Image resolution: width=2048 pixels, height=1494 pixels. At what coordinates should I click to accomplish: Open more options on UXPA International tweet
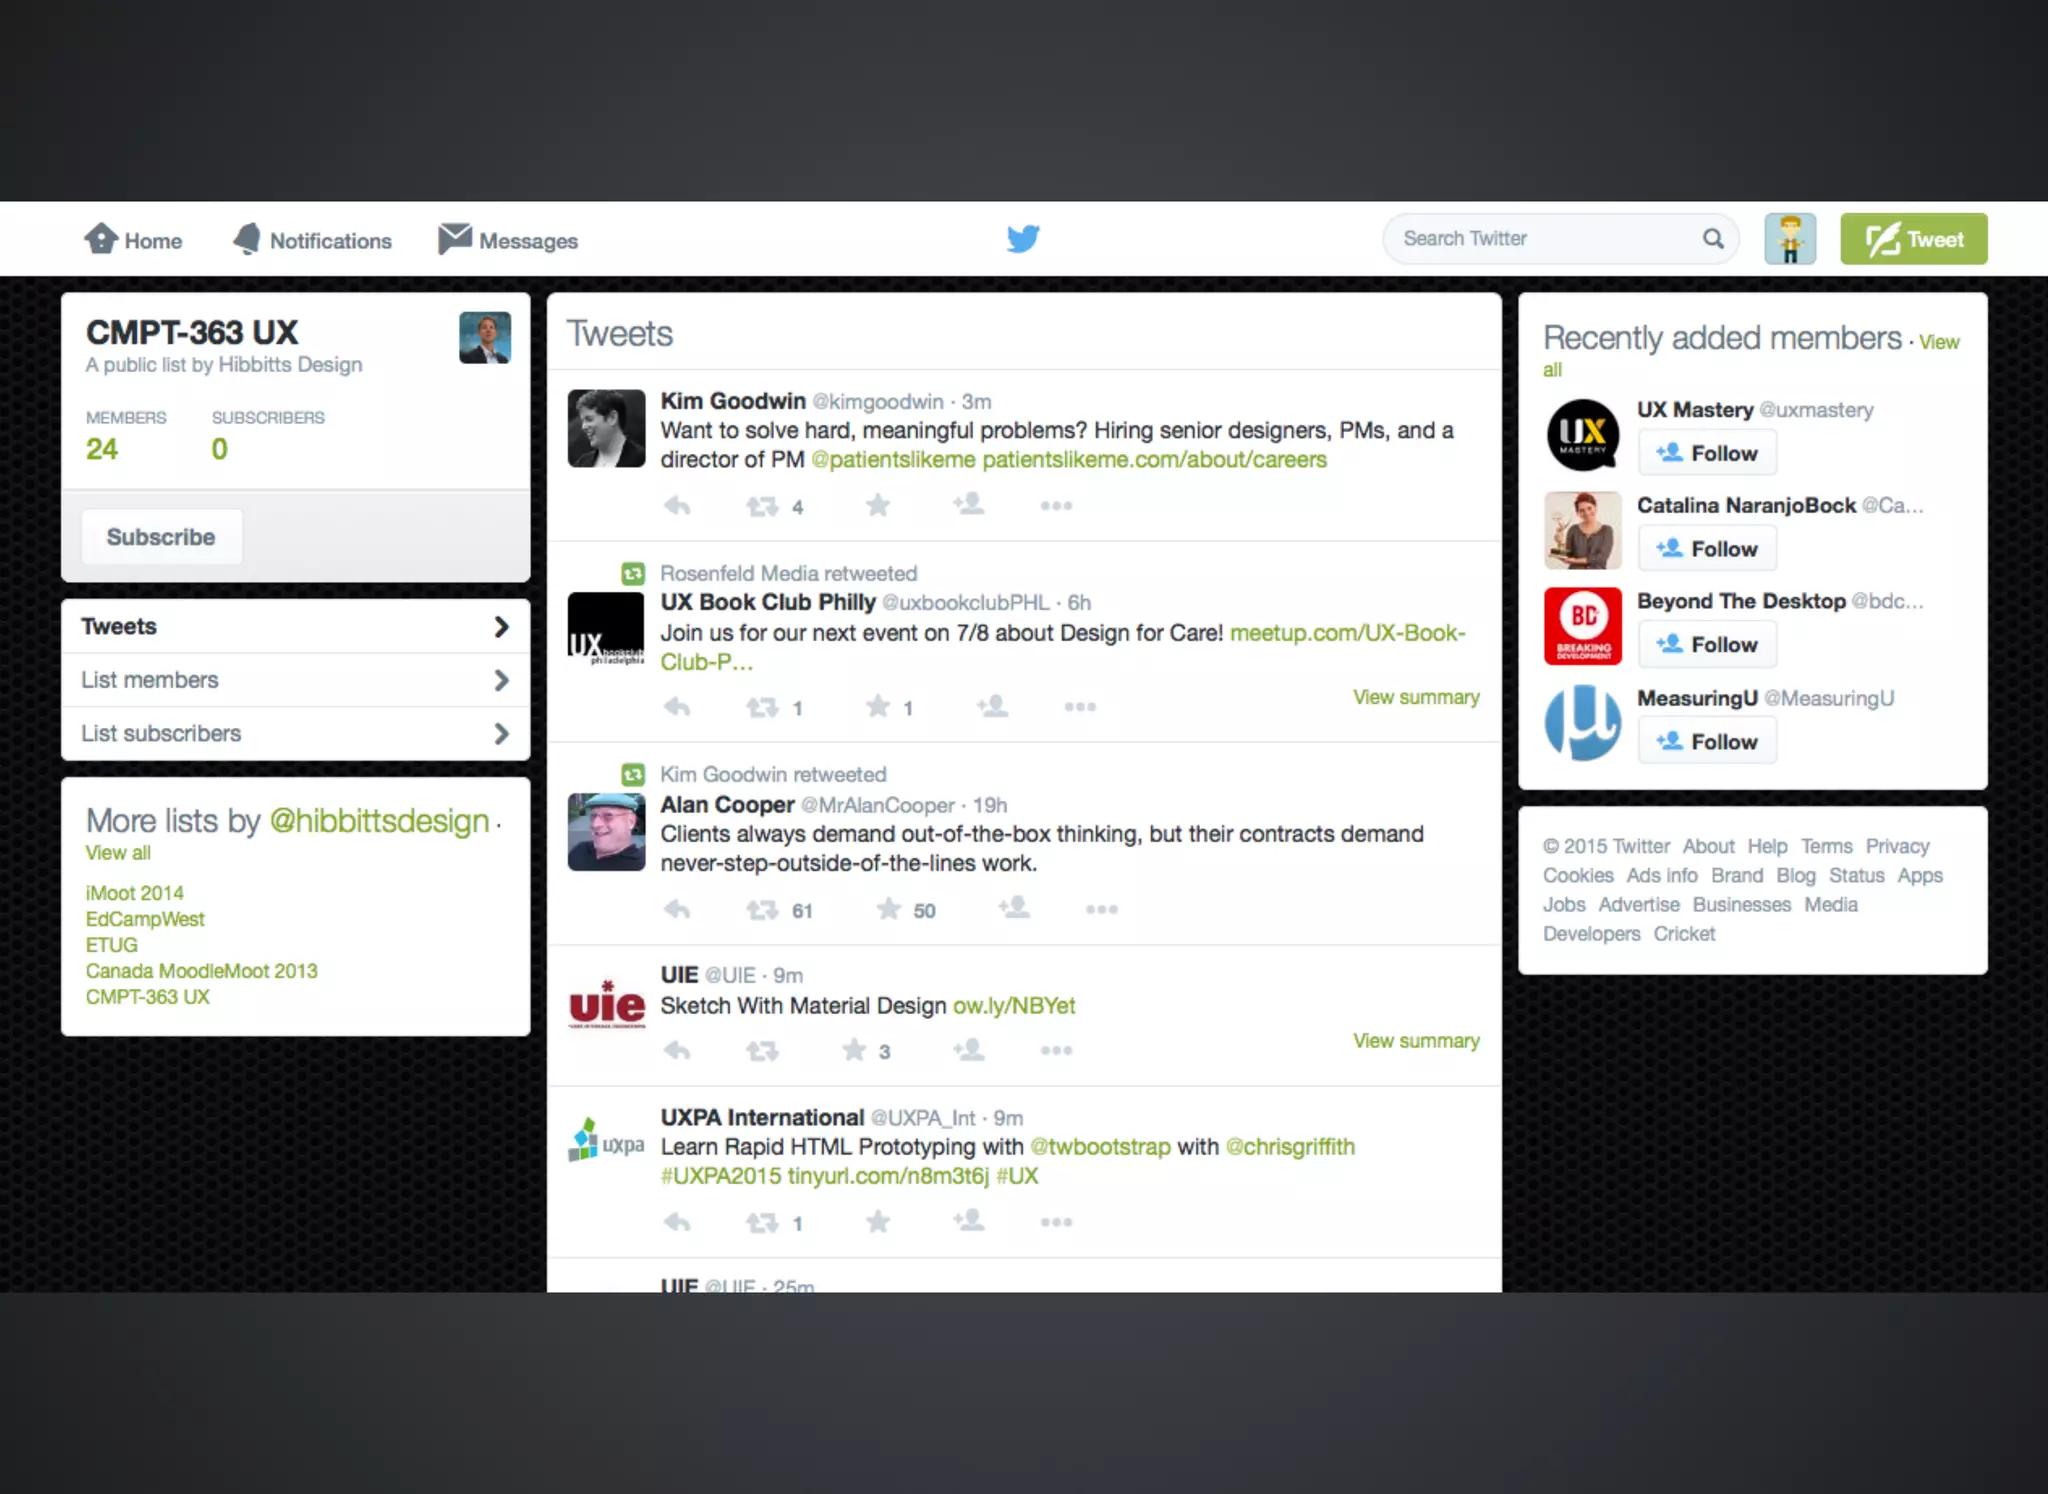click(x=1056, y=1222)
